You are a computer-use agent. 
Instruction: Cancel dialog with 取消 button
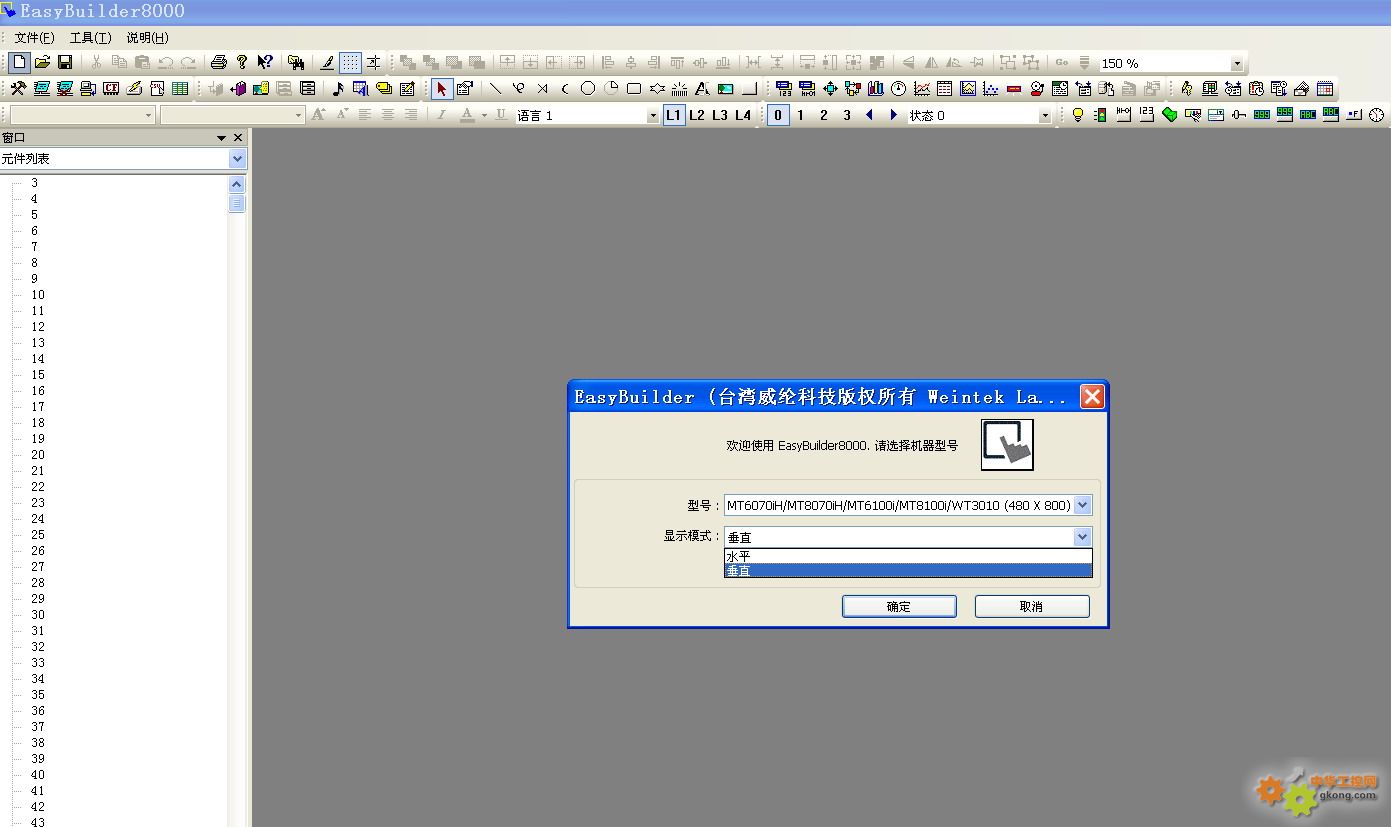coord(1032,606)
